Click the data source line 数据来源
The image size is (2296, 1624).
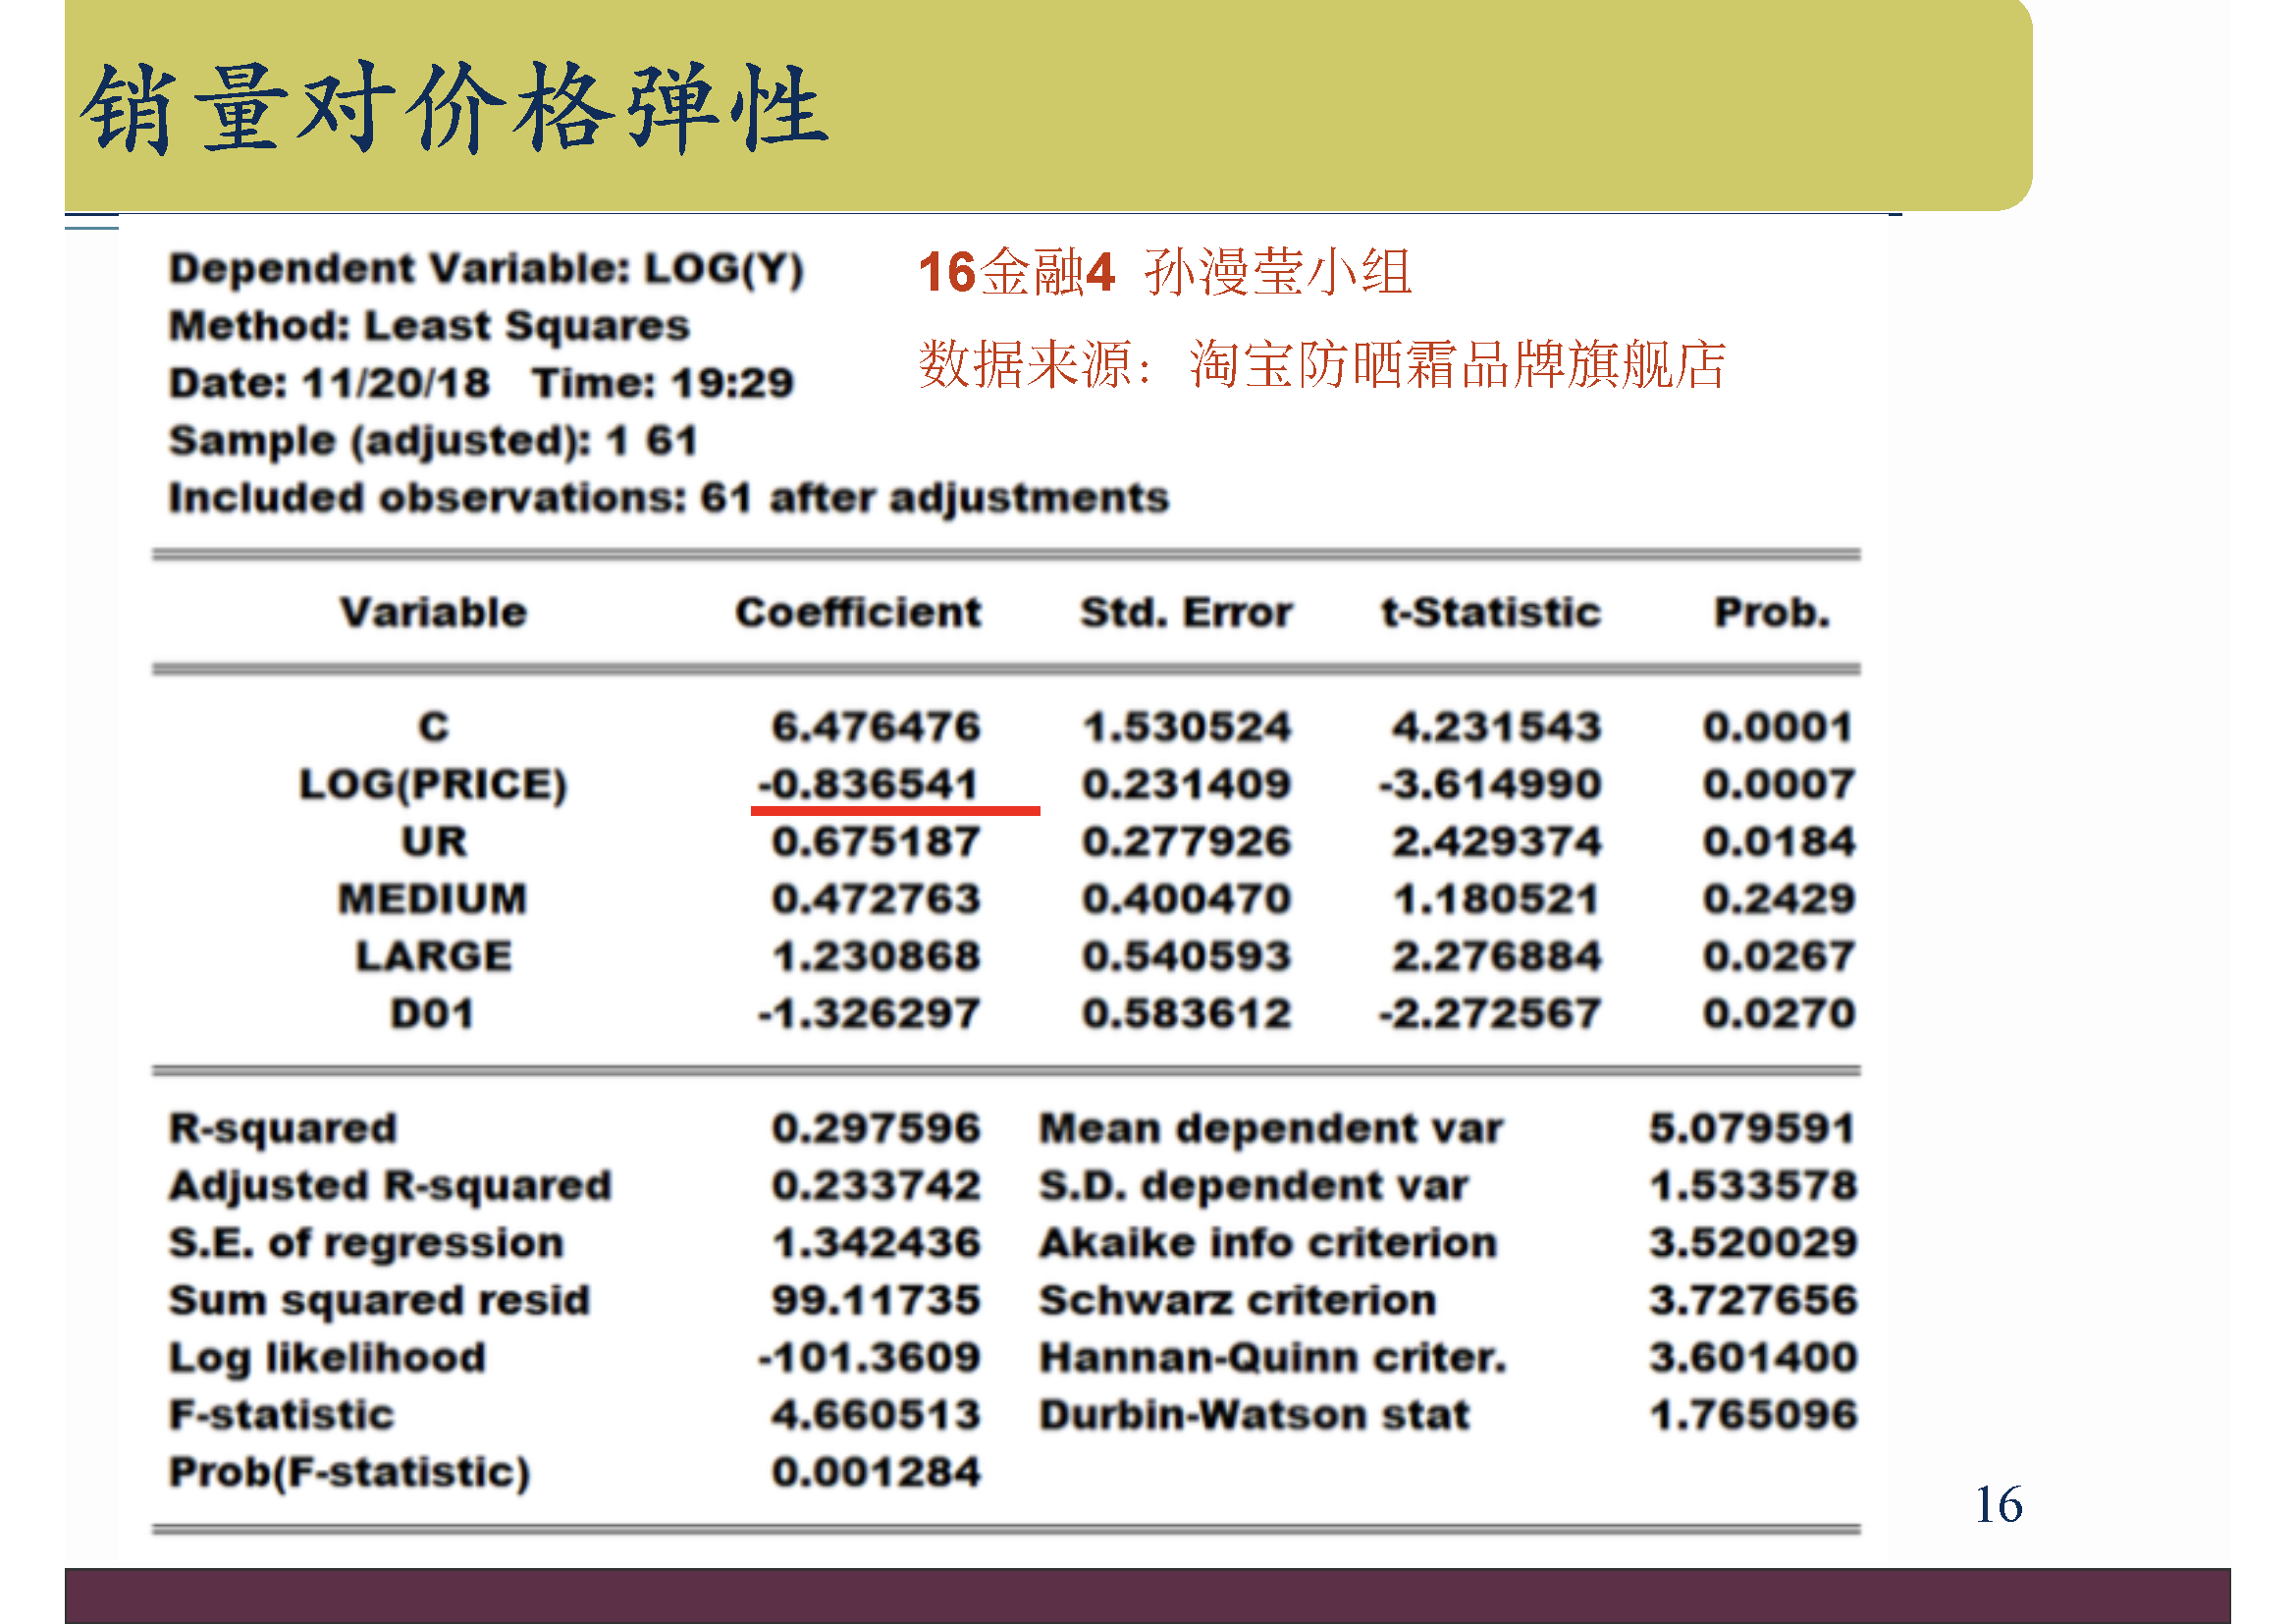pyautogui.click(x=1322, y=364)
